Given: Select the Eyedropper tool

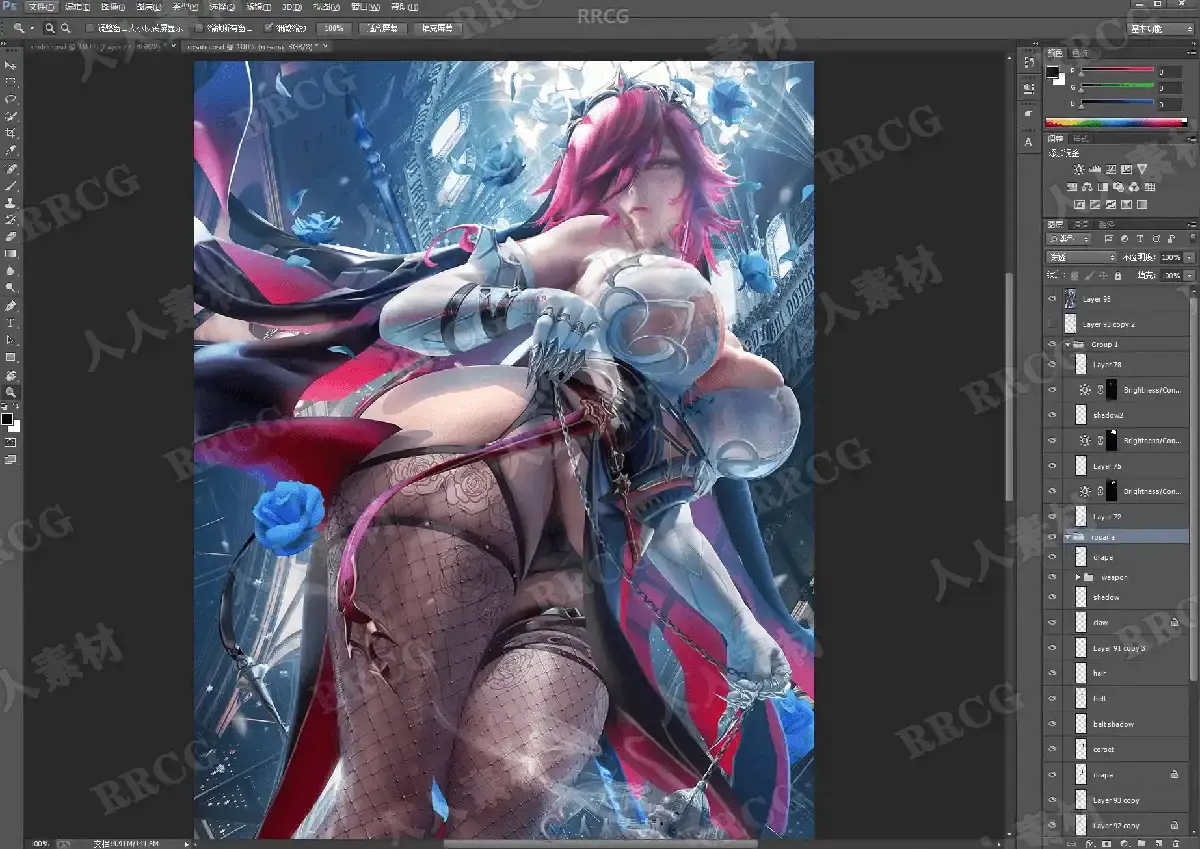Looking at the screenshot, I should tap(11, 150).
